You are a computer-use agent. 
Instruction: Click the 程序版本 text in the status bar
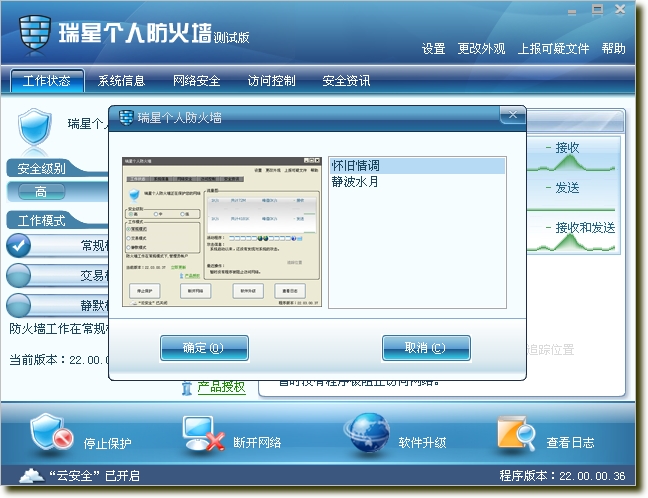click(562, 476)
